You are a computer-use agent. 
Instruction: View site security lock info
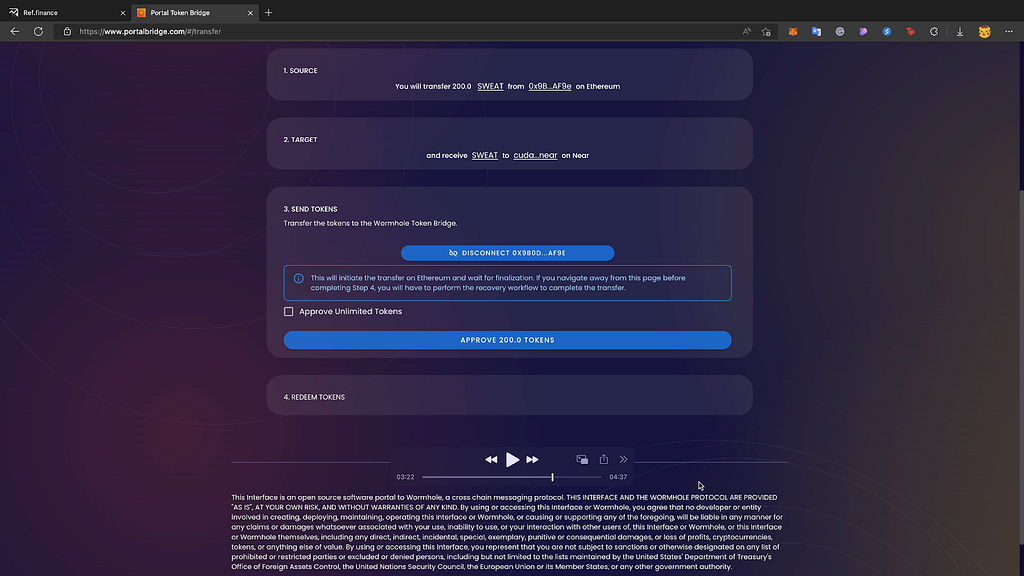(x=67, y=31)
